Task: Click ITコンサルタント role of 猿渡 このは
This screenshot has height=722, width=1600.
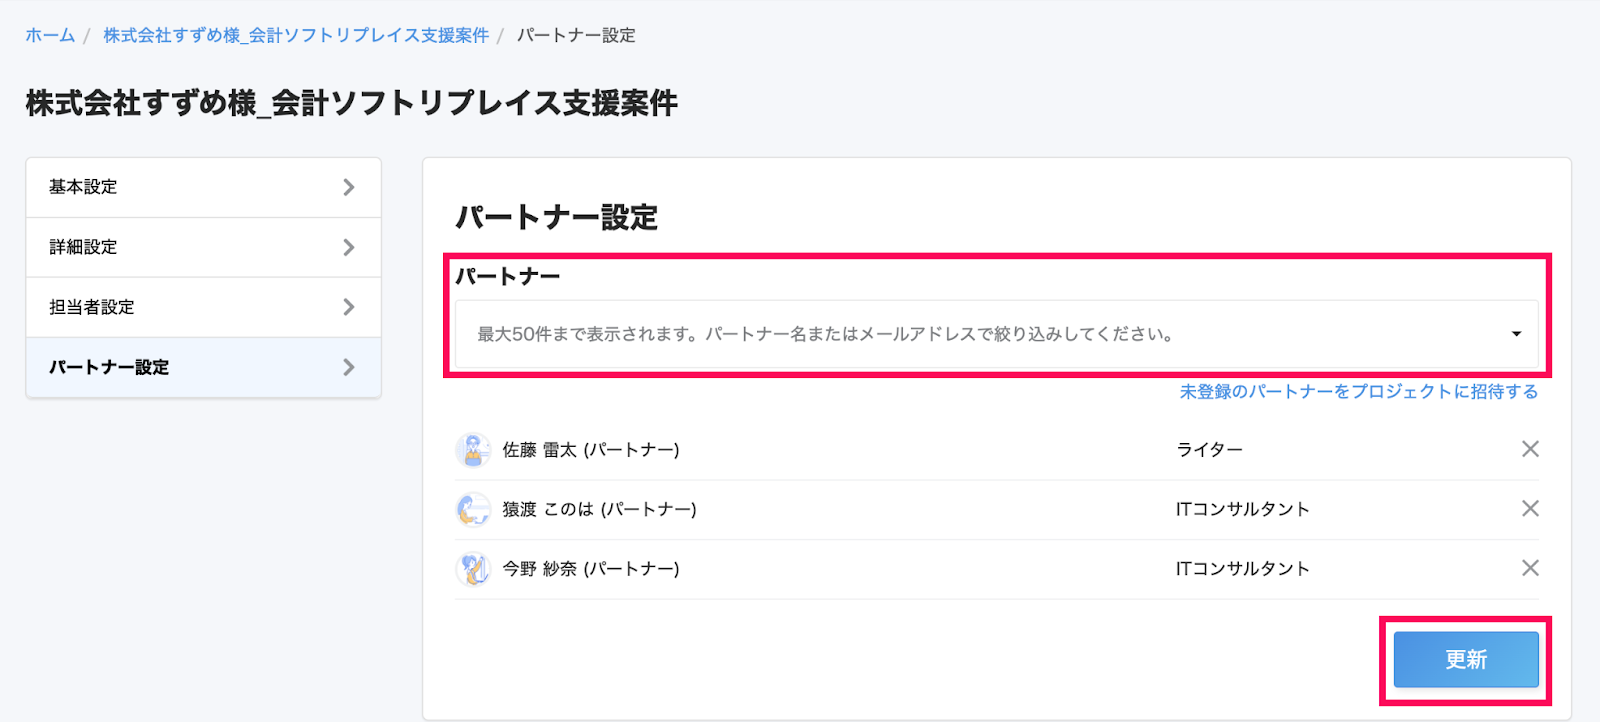Action: (1242, 509)
